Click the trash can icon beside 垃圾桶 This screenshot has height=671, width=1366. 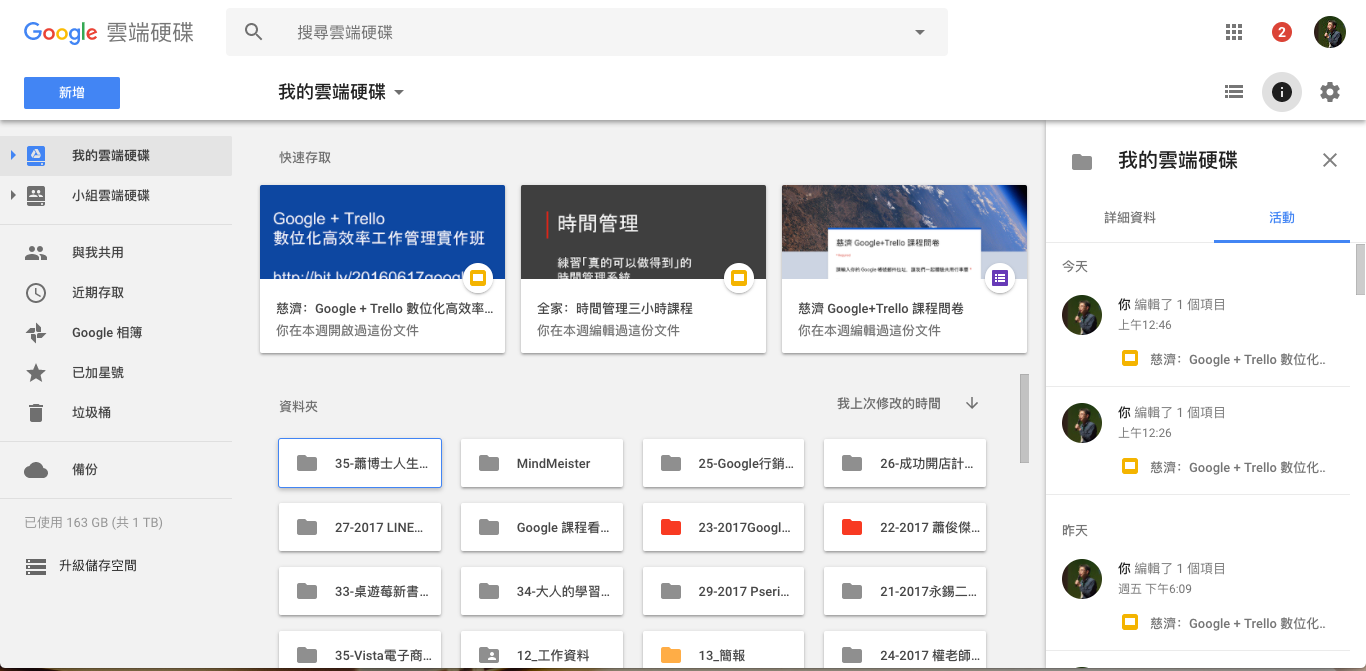click(x=36, y=413)
